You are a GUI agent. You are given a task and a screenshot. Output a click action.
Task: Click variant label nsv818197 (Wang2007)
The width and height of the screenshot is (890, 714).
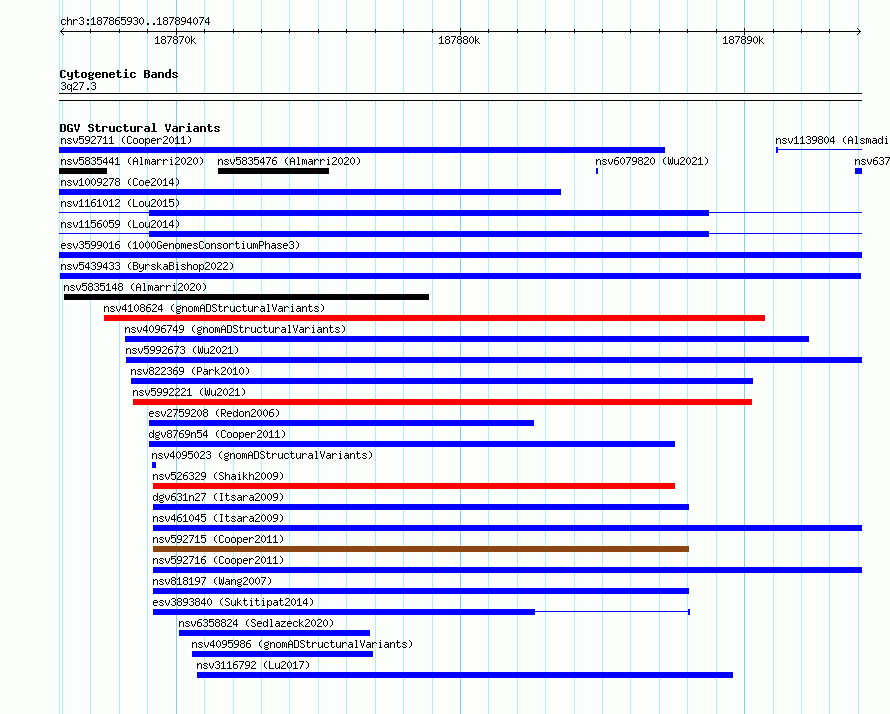click(x=212, y=581)
